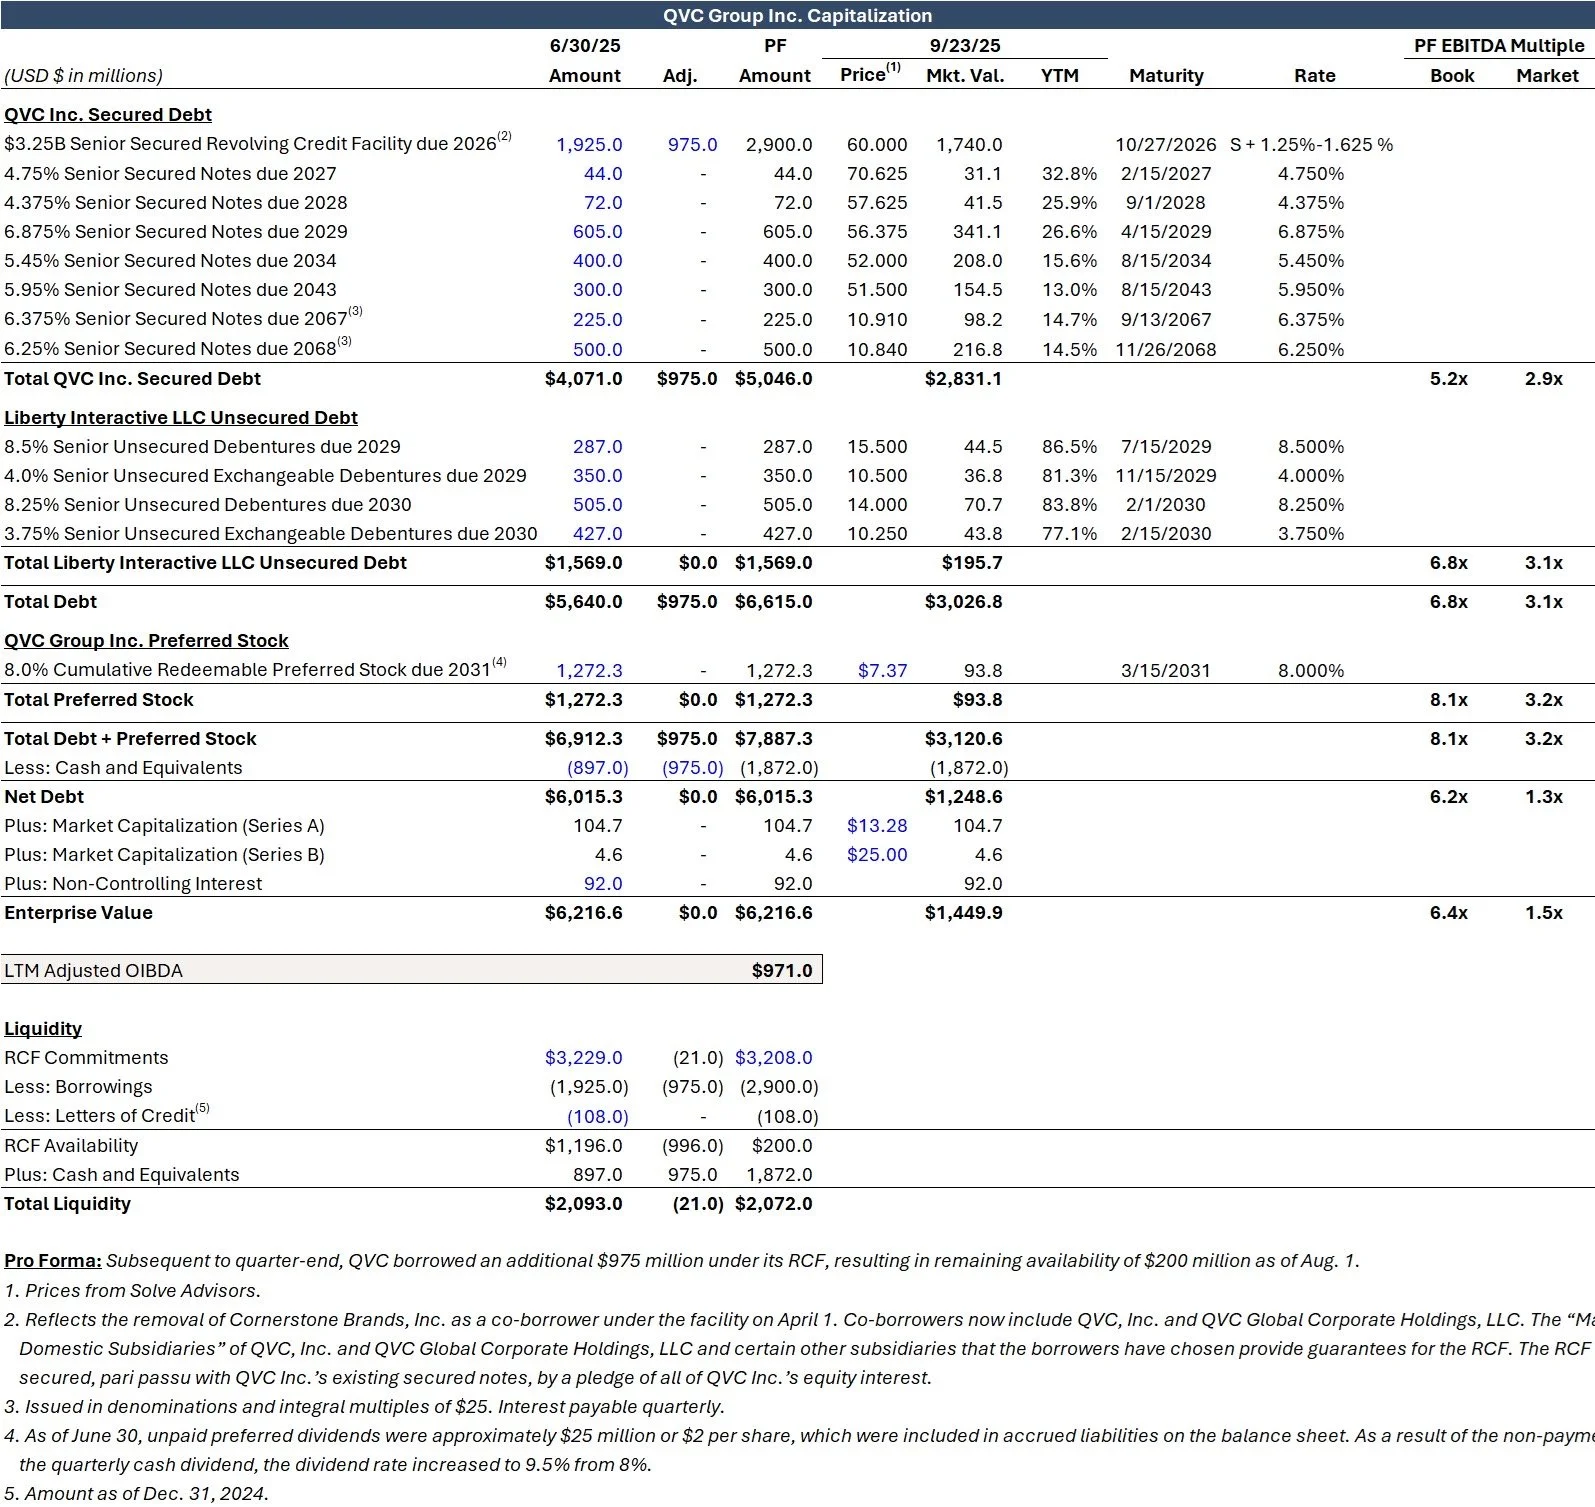Screen dimensions: 1595x1507
Task: Select the price 10.910 for 2067 notes
Action: pos(877,319)
